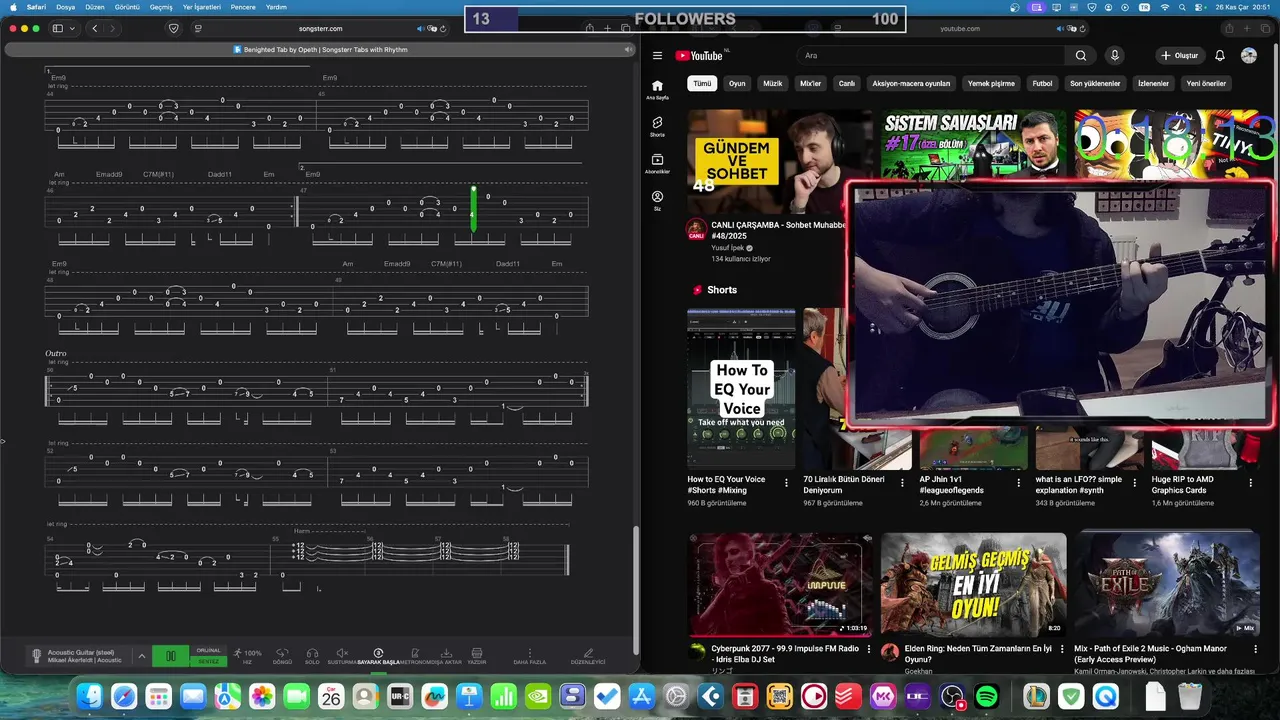Open the Yer İşaretleri menu
This screenshot has height=720, width=1280.
201,6
